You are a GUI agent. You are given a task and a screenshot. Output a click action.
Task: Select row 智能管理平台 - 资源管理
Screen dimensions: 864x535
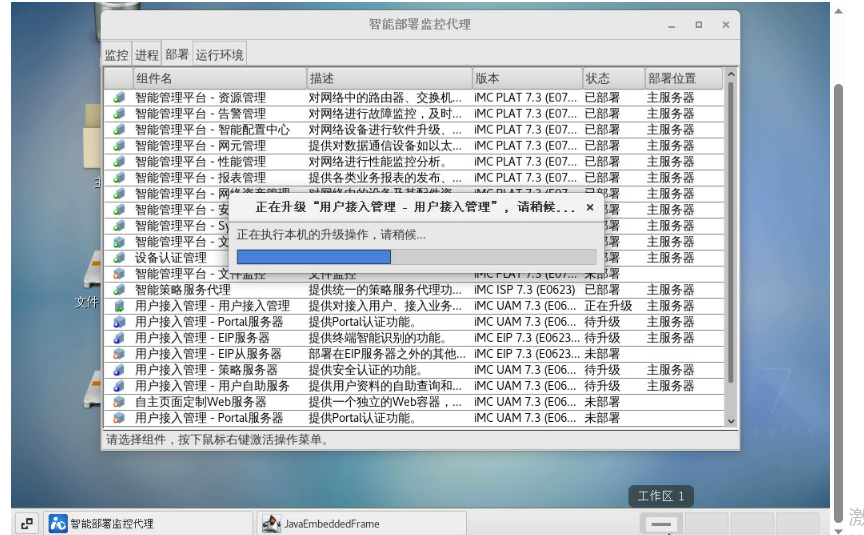[x=201, y=98]
